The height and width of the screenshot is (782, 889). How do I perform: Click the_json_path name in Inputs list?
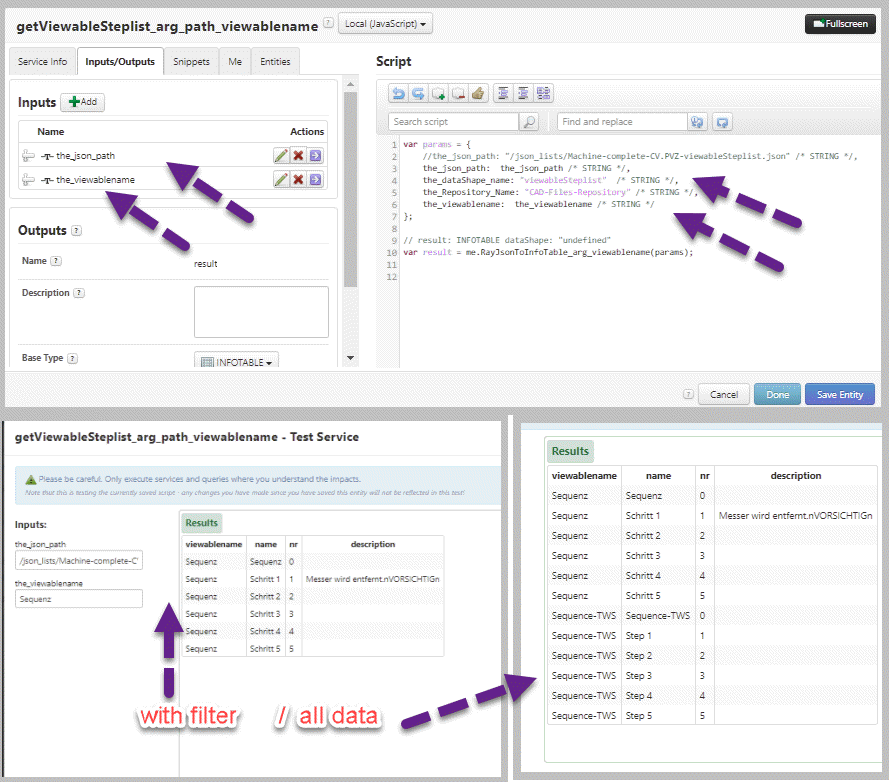click(x=85, y=155)
